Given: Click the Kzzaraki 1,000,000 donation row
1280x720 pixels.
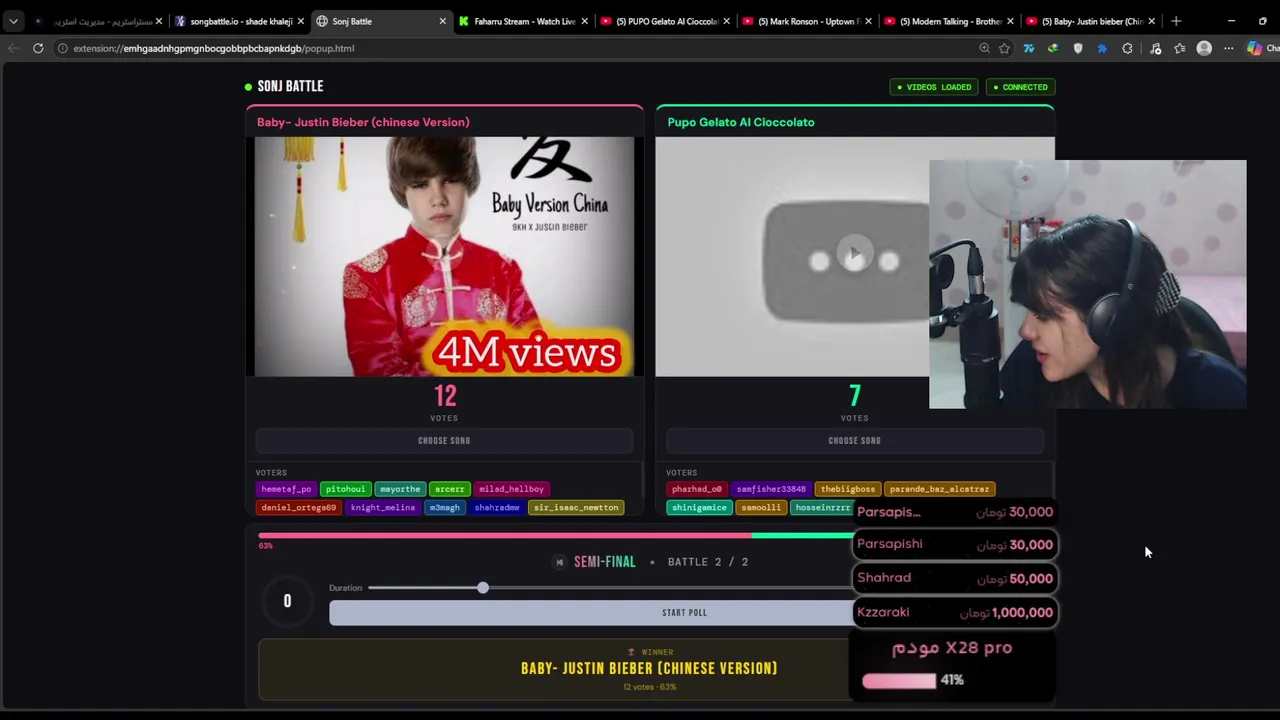Looking at the screenshot, I should [x=955, y=612].
